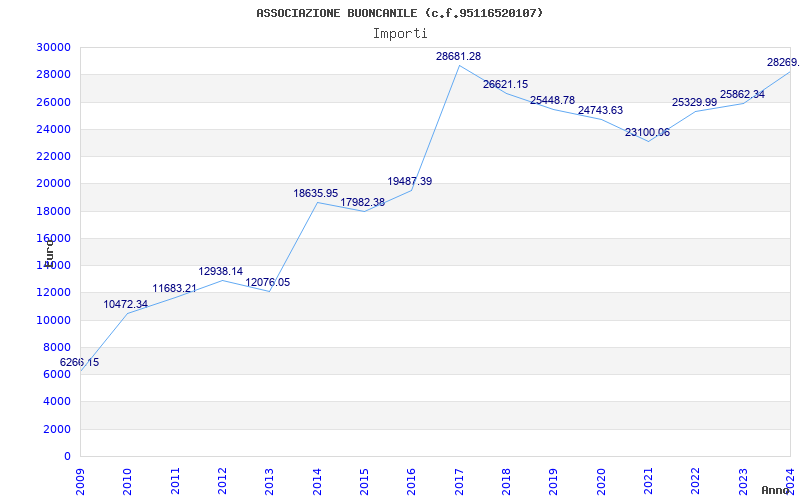Click the y-axis value 30000

pos(54,47)
